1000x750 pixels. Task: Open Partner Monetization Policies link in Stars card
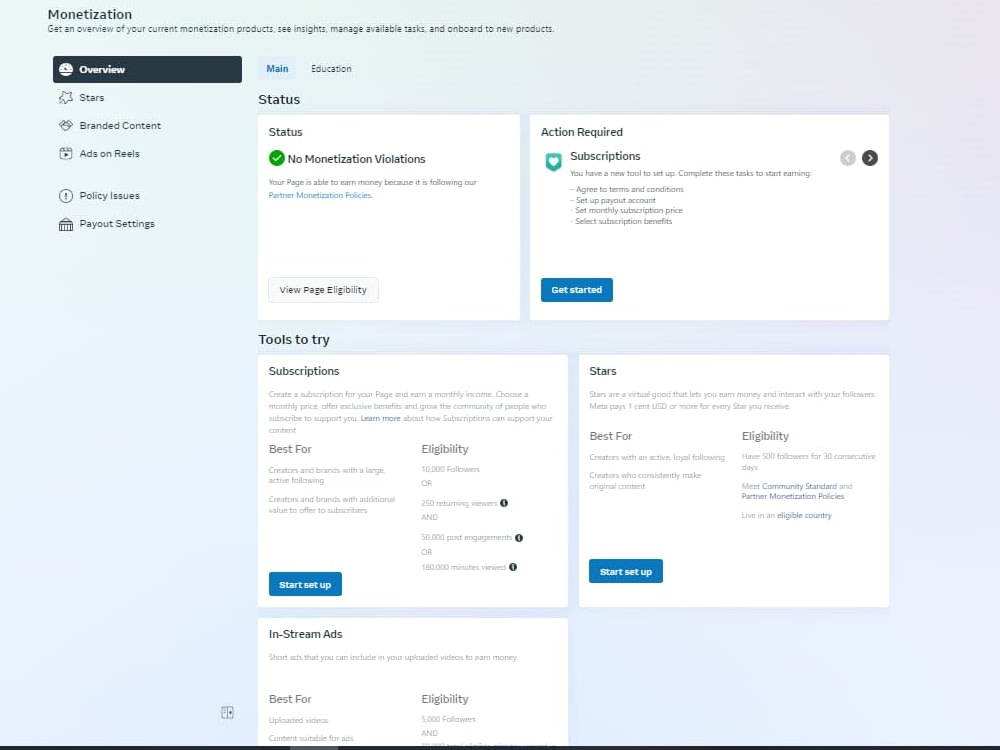793,496
